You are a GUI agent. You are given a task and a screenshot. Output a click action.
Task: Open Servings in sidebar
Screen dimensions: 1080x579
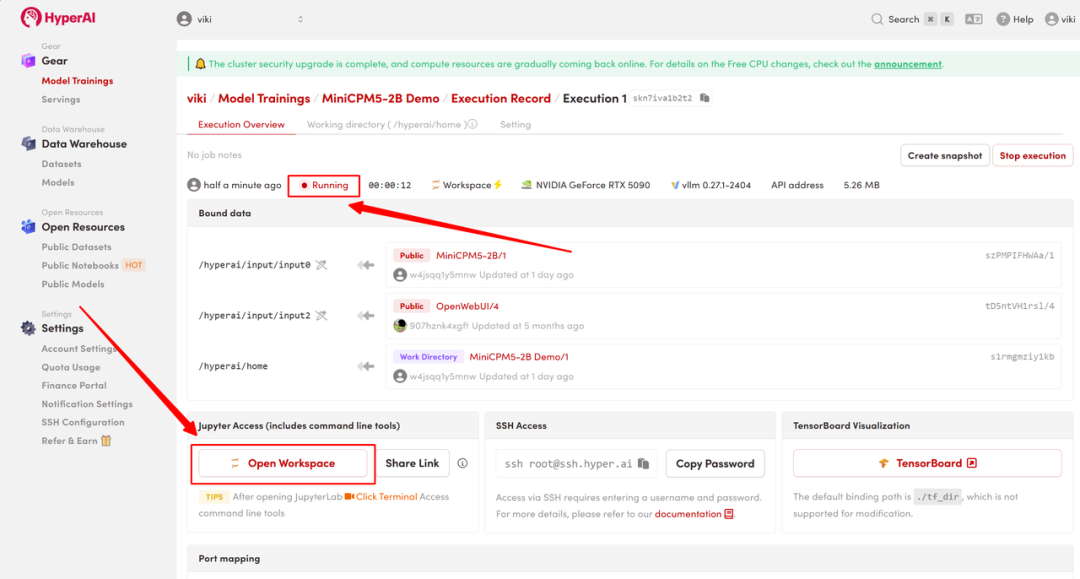[61, 99]
